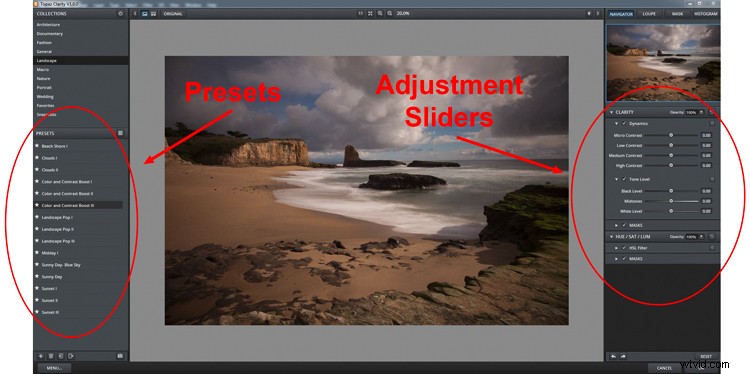Viewport: 750px width, 374px height.
Task: Apply Color and Contrast Boost III preset
Action: [78, 205]
